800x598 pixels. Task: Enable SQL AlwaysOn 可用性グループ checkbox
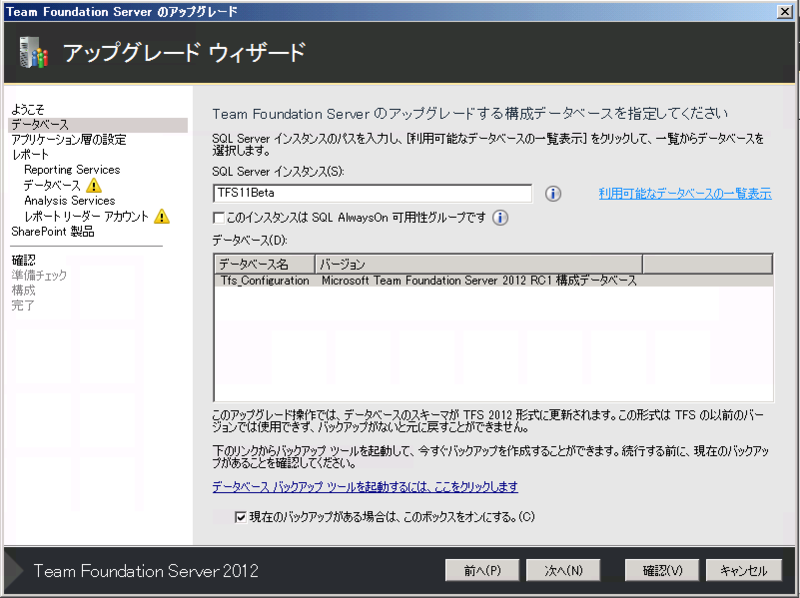click(218, 218)
